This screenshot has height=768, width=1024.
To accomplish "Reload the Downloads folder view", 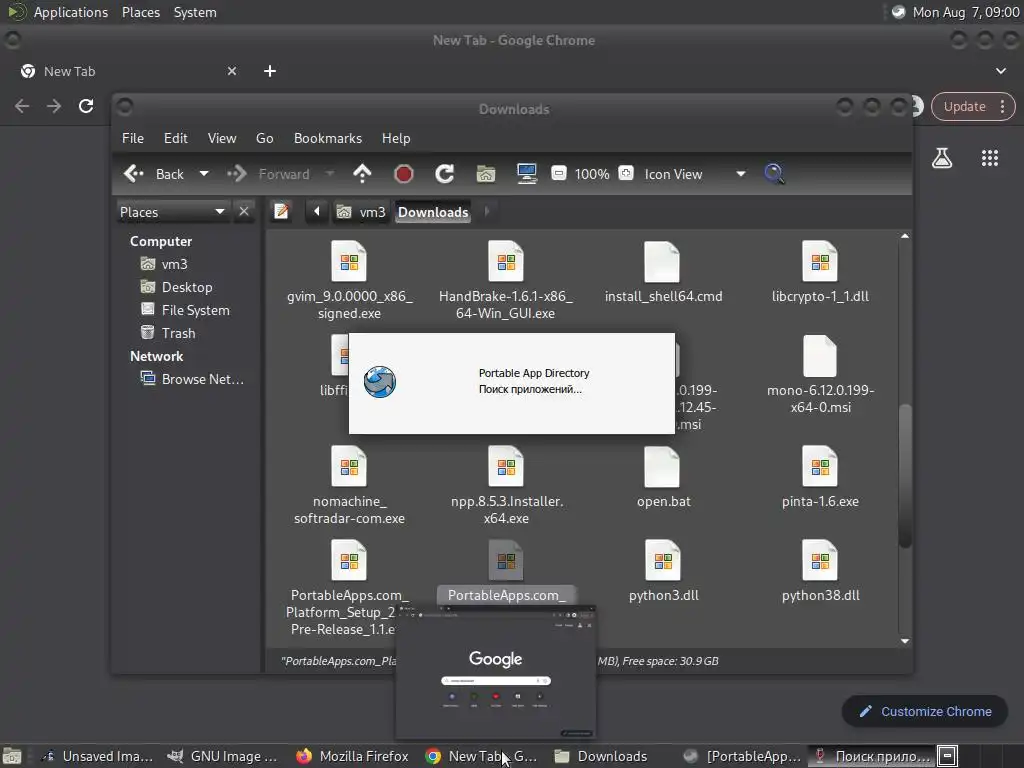I will point(445,174).
